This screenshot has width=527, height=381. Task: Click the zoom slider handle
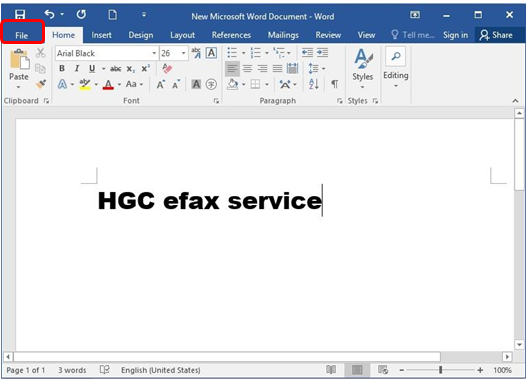(440, 370)
